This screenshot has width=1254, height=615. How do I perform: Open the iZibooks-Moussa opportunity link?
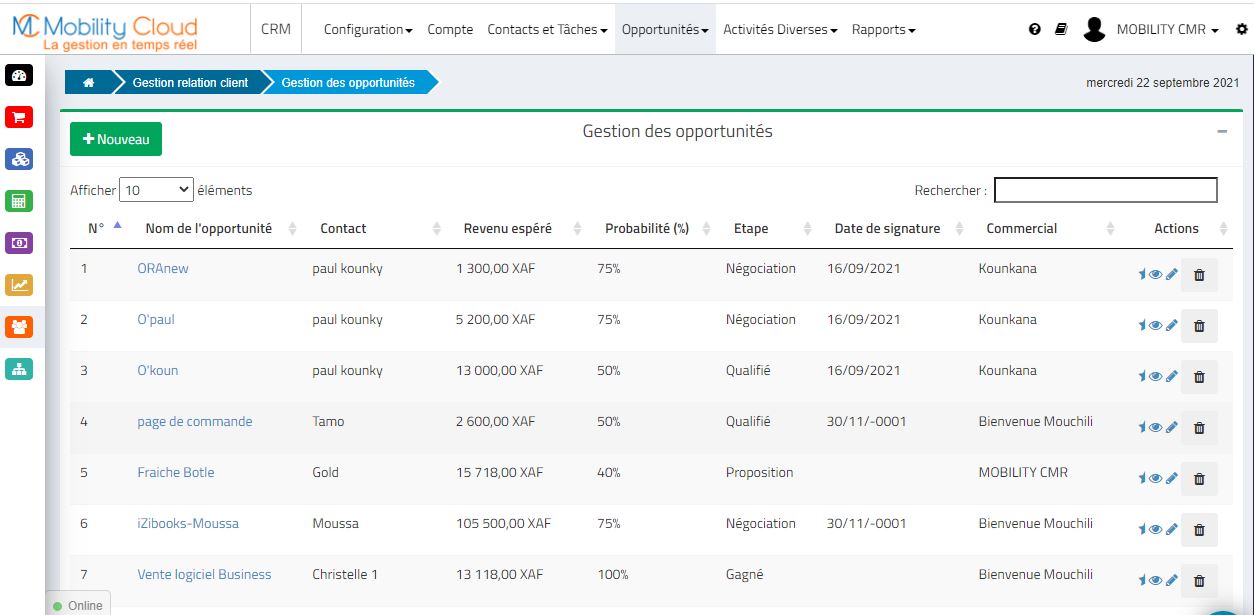[188, 523]
